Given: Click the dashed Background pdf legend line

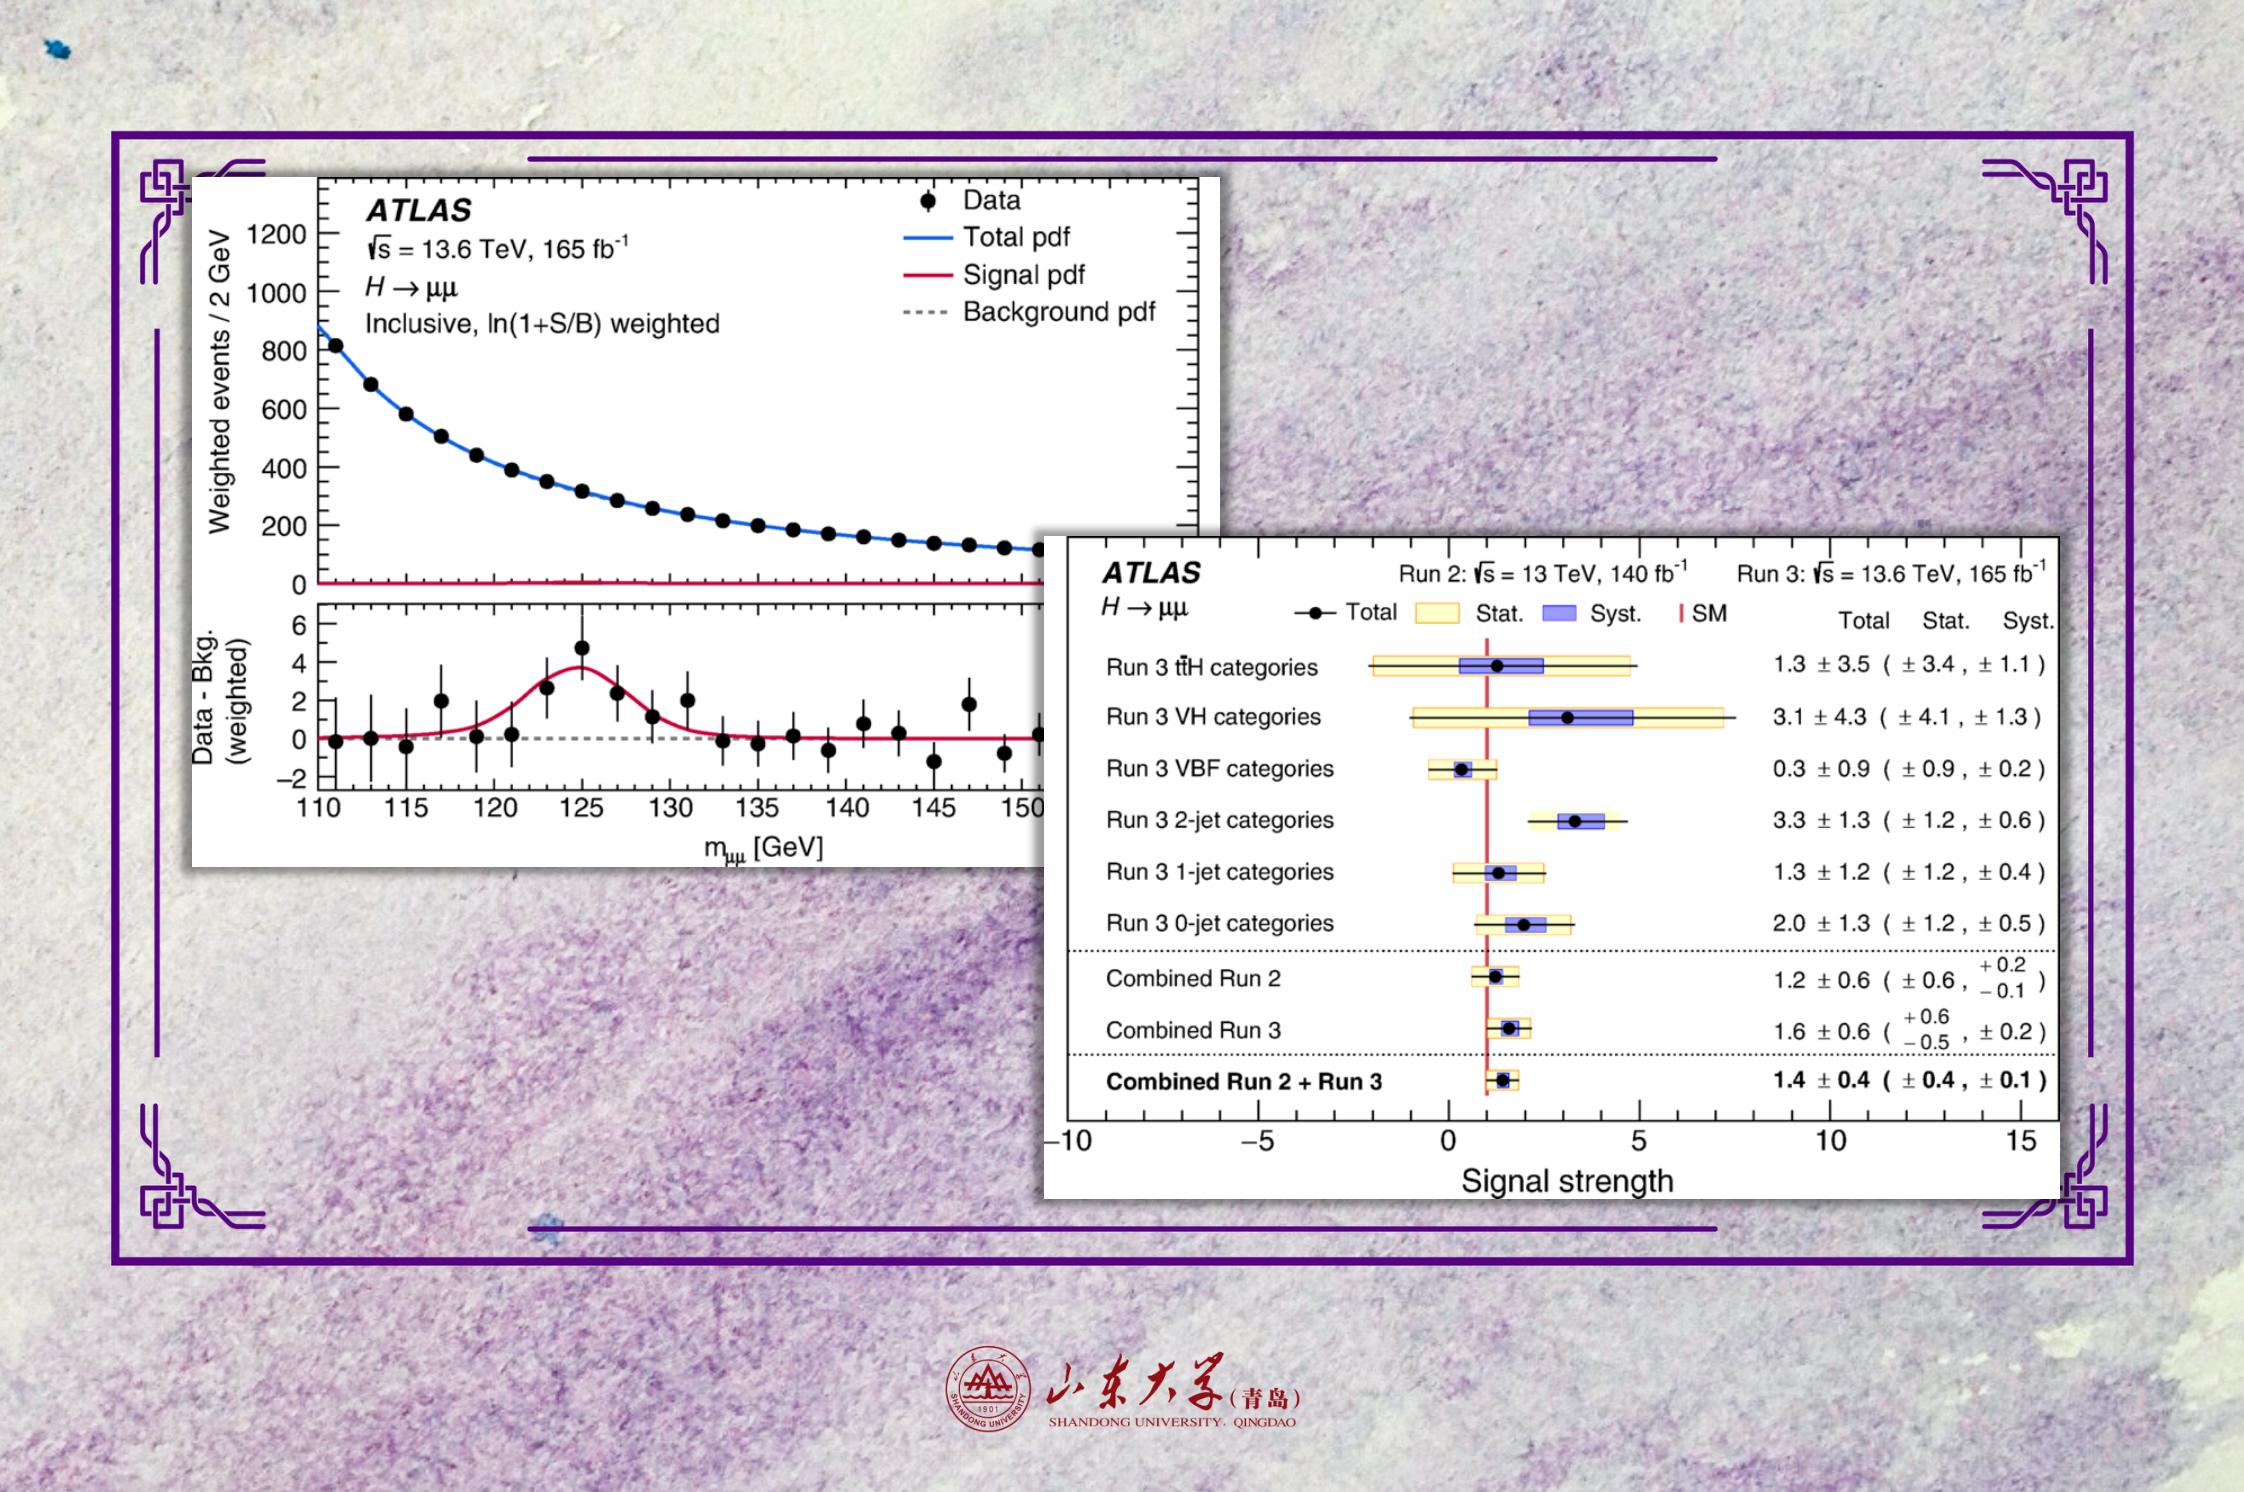Looking at the screenshot, I should click(925, 313).
